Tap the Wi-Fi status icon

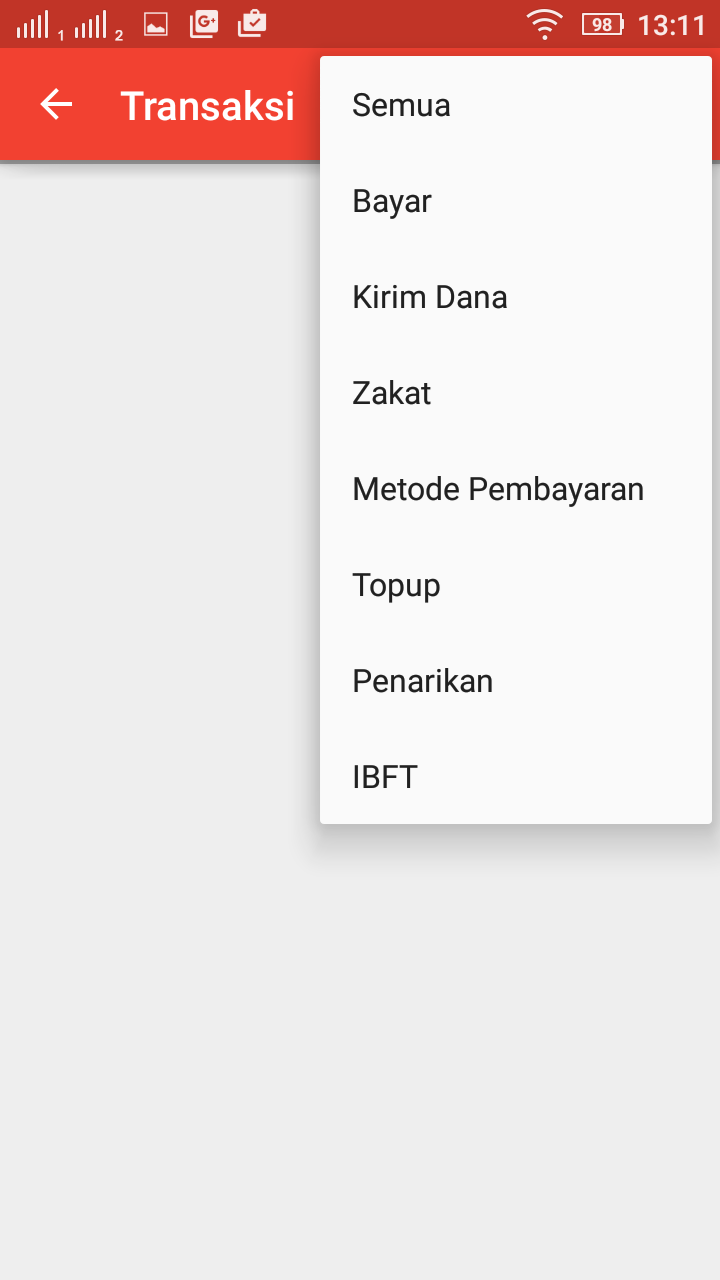(x=544, y=22)
